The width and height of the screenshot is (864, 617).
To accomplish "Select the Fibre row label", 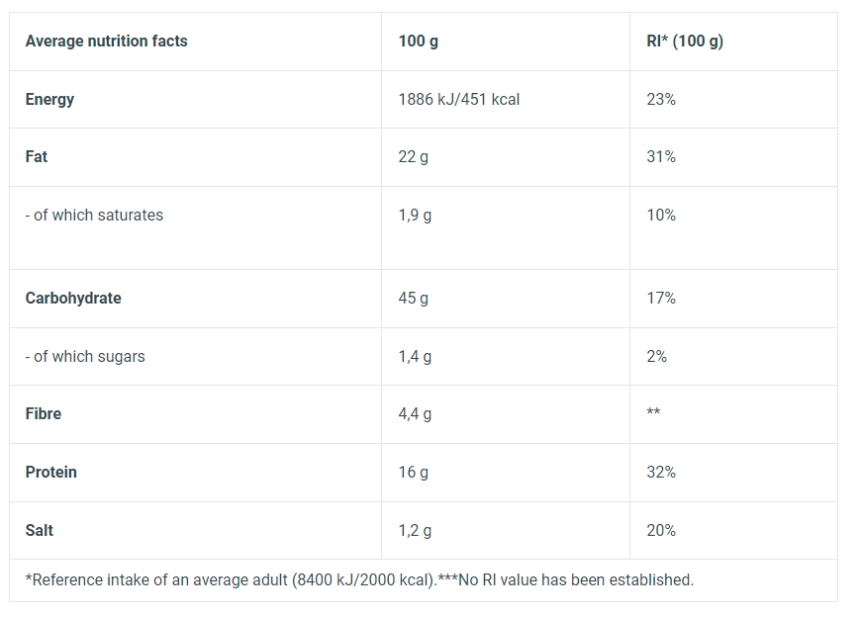I will point(44,414).
